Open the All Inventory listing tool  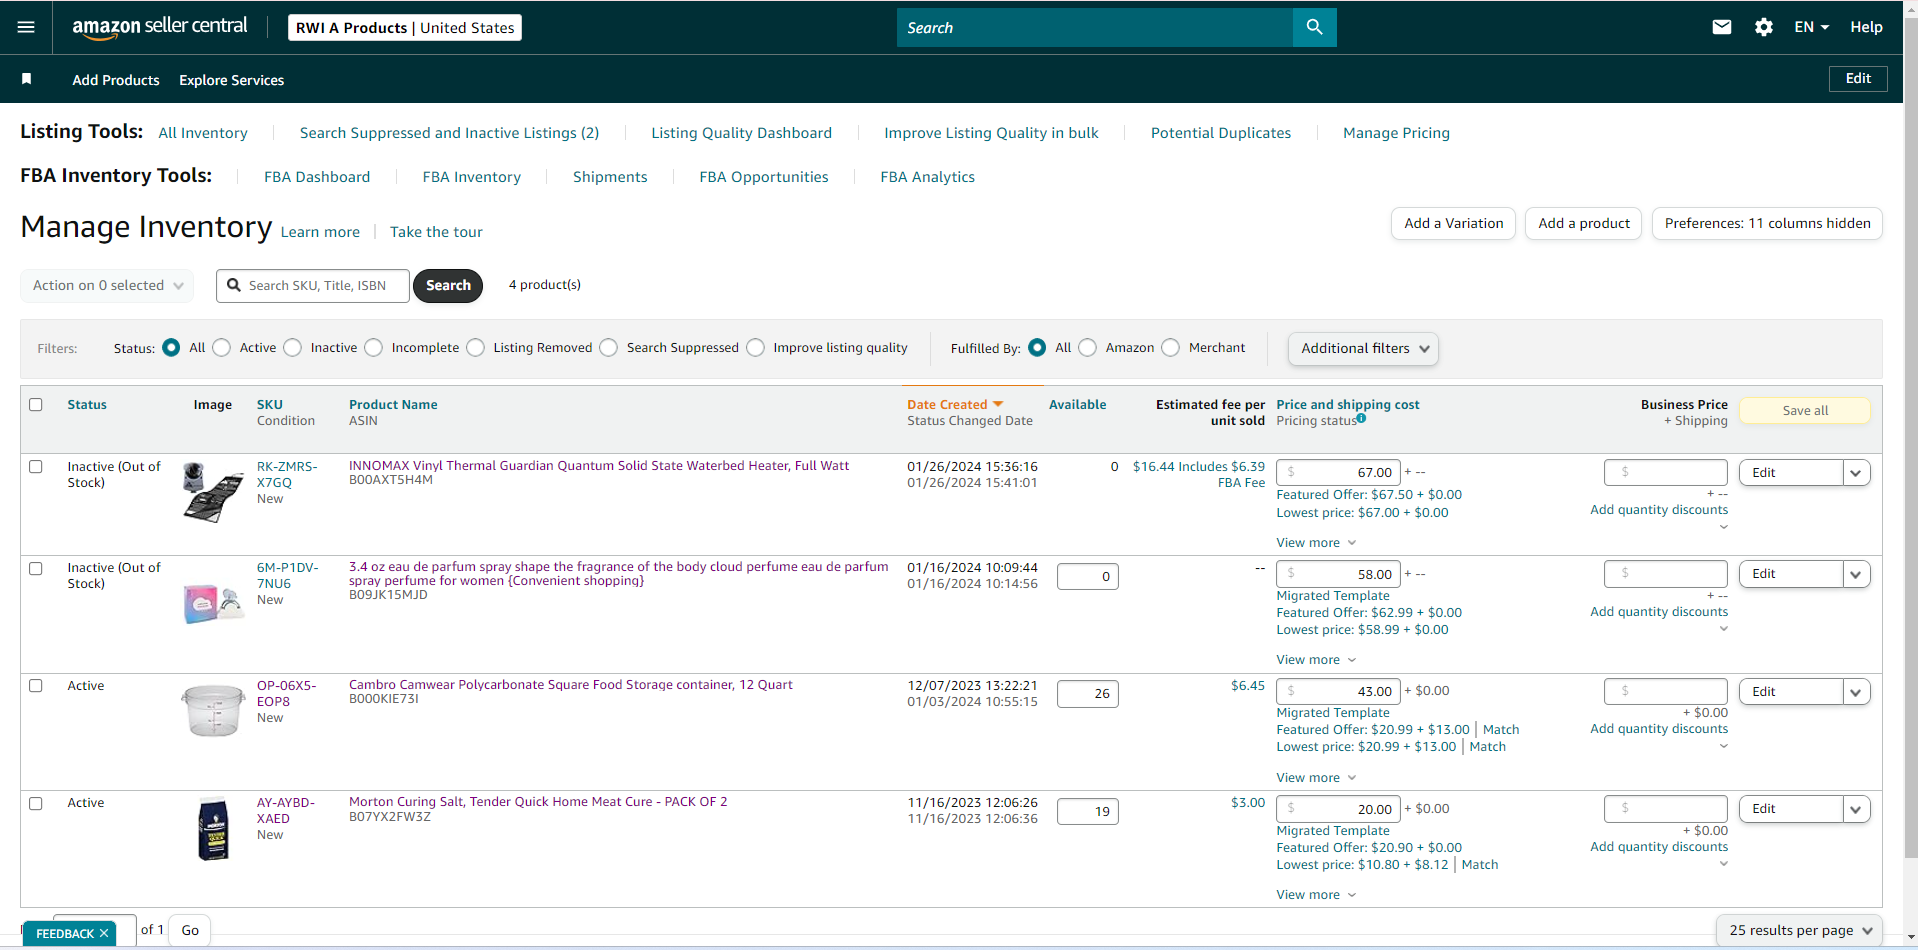203,133
